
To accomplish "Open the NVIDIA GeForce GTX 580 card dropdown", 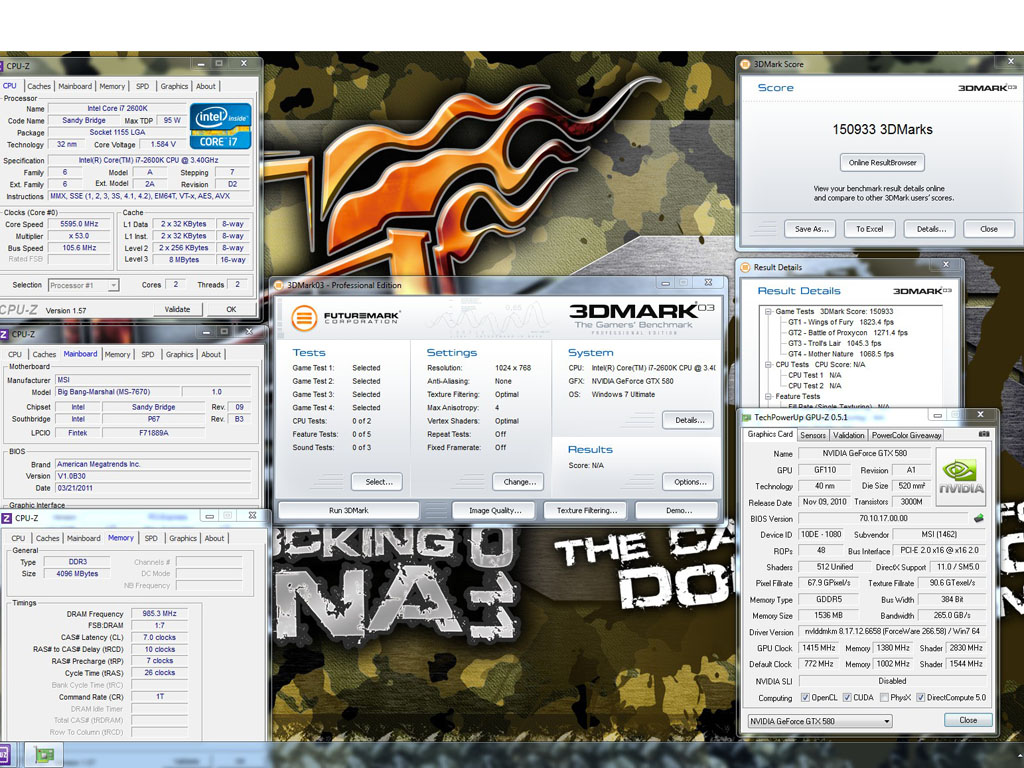I will tap(820, 721).
